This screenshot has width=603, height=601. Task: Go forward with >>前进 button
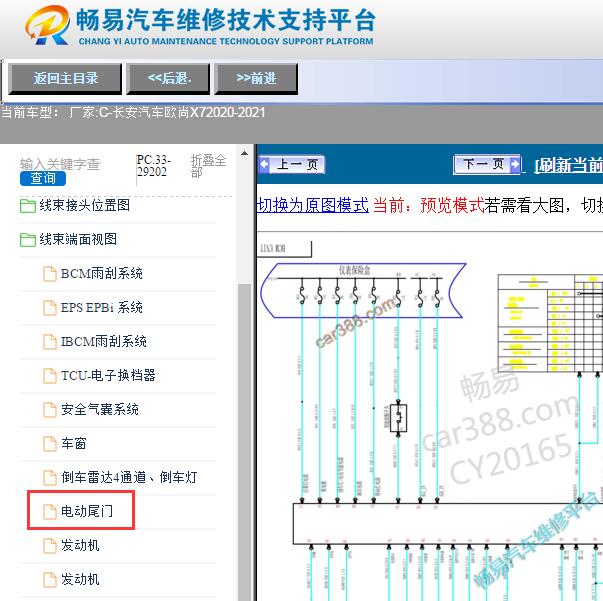coord(256,79)
